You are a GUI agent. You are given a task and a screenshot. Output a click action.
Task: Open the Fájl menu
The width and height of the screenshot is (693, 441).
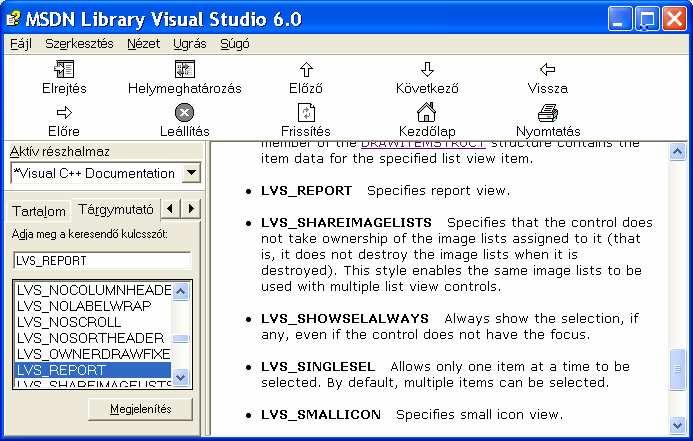(21, 44)
